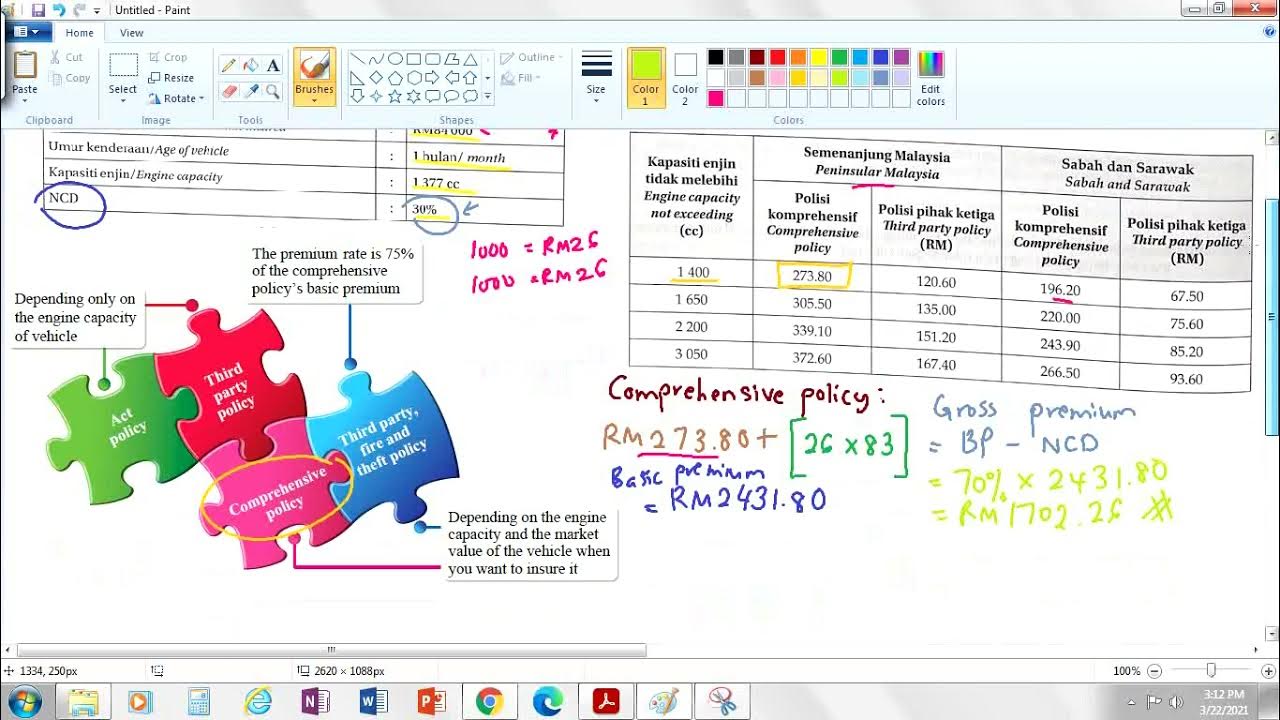Screen dimensions: 1280x720
Task: Select the Fill with color bucket tool
Action: [x=251, y=65]
